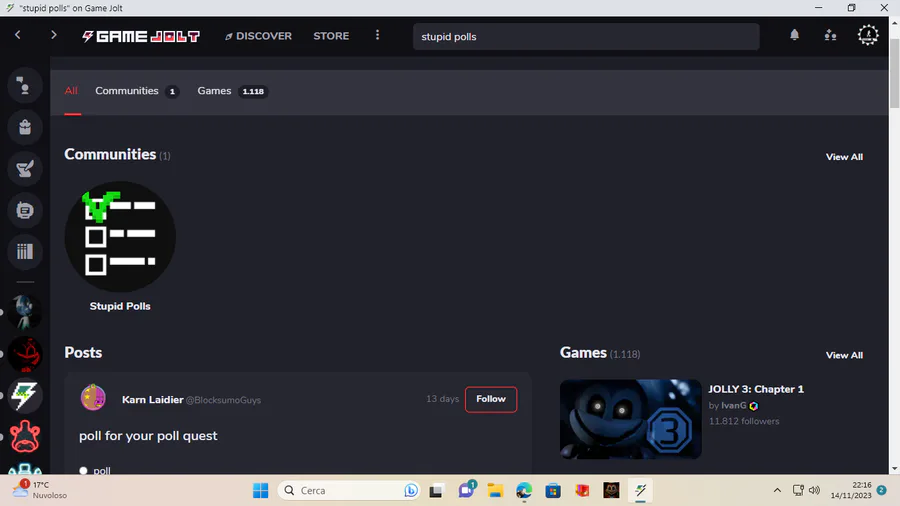This screenshot has width=900, height=506.
Task: Open the weather widget 17°C Nuvoloso
Action: (40, 490)
